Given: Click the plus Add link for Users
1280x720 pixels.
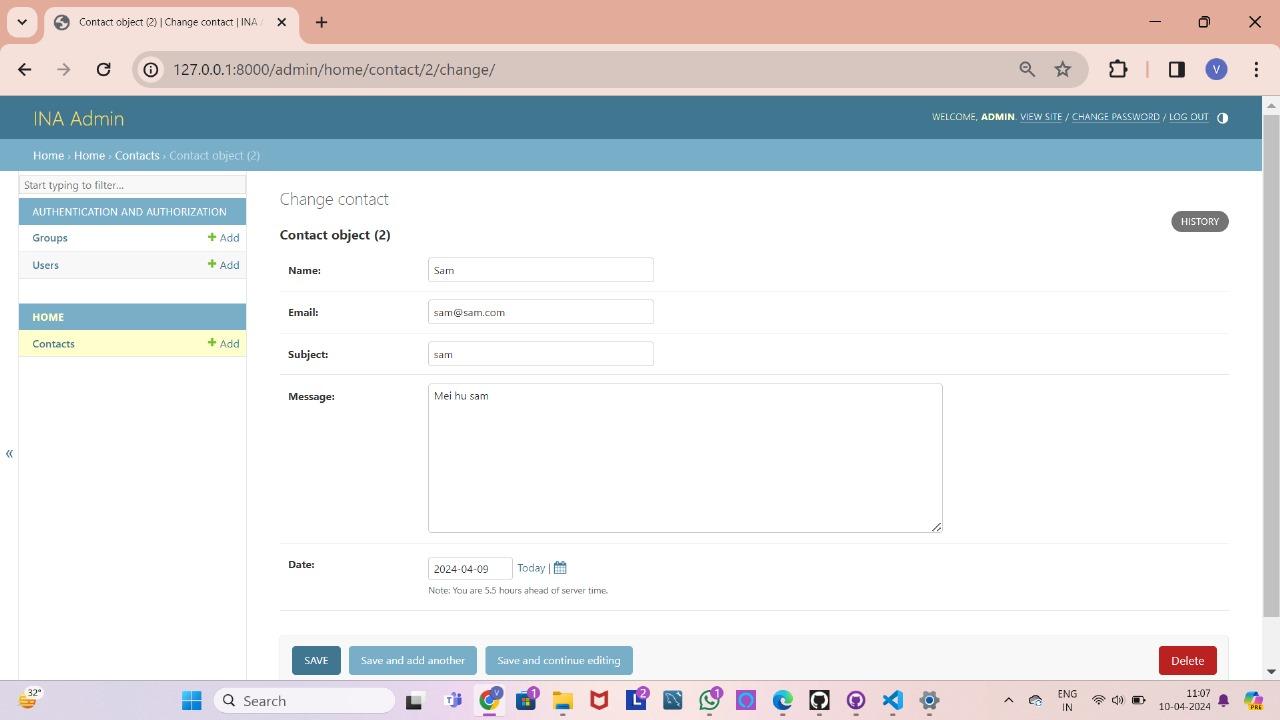Looking at the screenshot, I should [223, 265].
